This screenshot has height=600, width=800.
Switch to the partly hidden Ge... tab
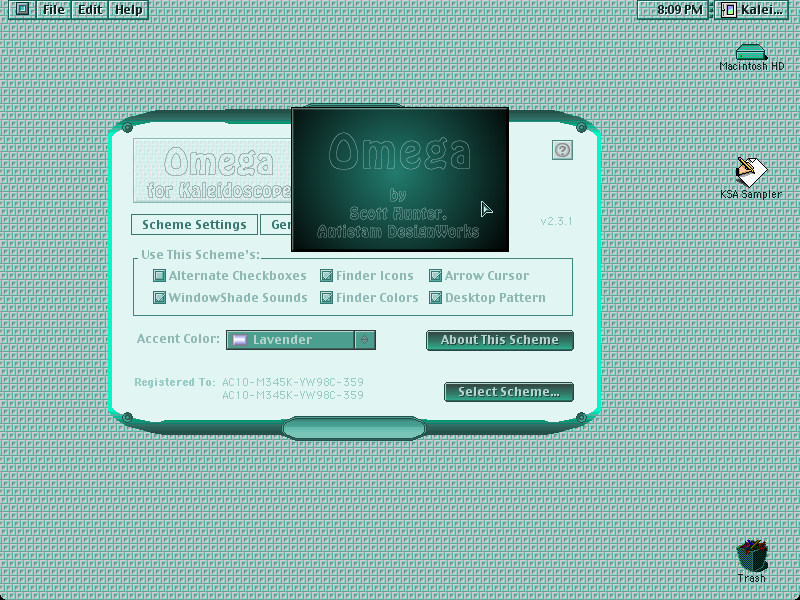276,224
